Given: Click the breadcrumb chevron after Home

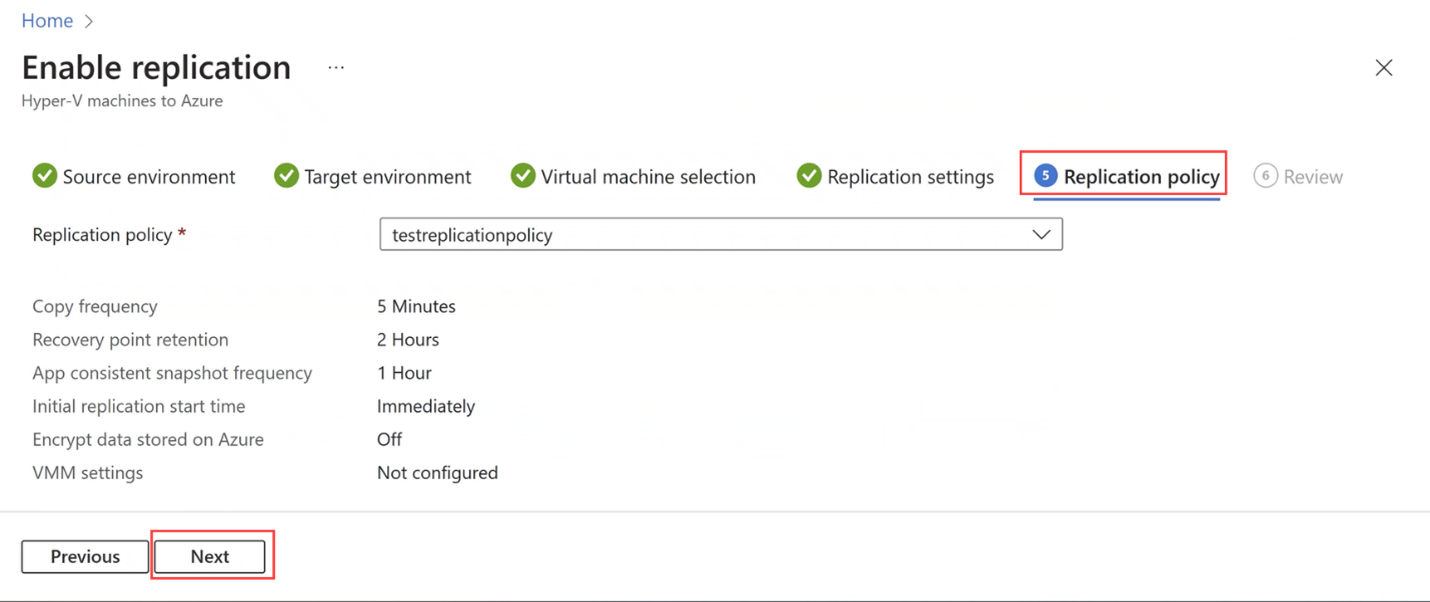Looking at the screenshot, I should (88, 20).
